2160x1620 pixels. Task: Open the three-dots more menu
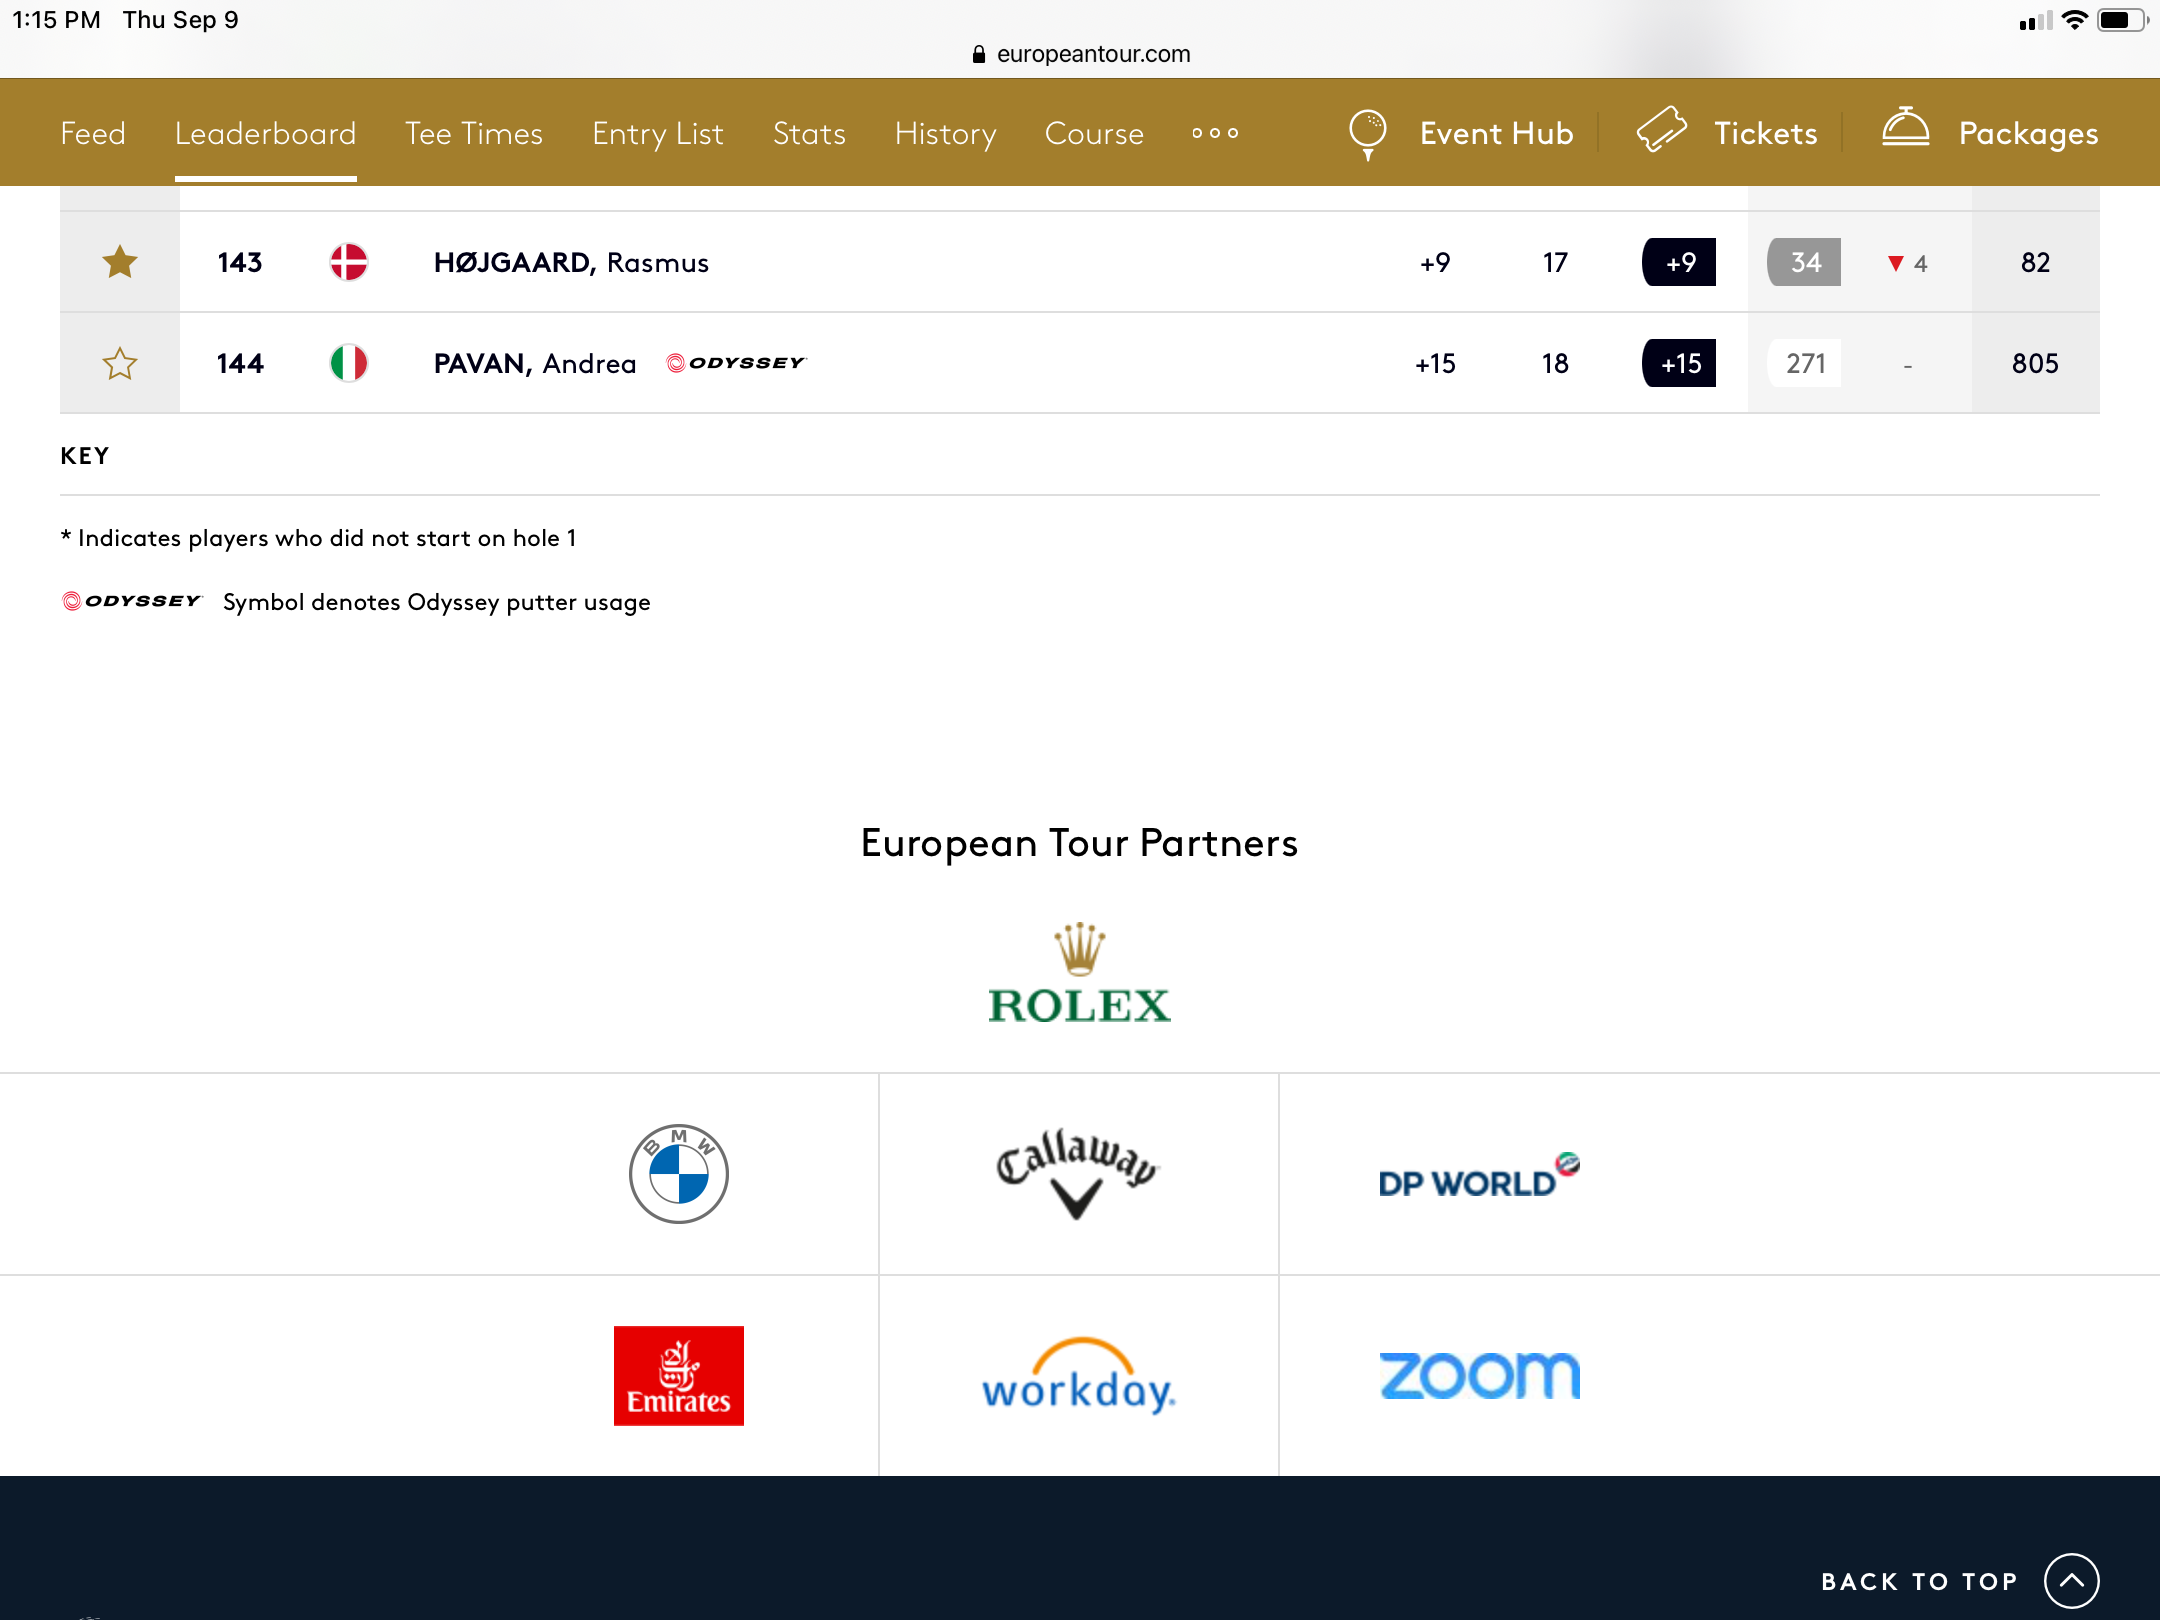[x=1215, y=133]
